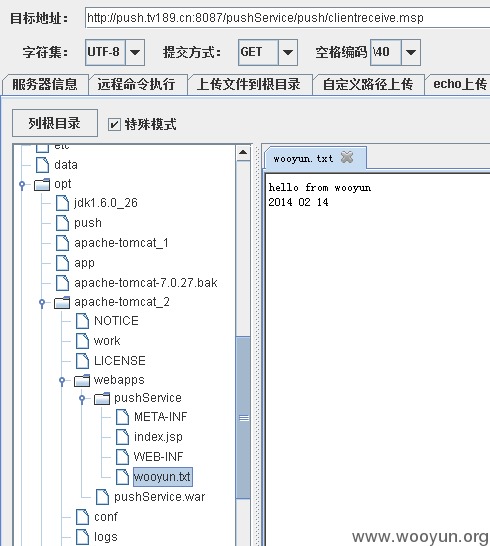Click the 列根目录 button
The width and height of the screenshot is (490, 546).
pyautogui.click(x=55, y=123)
